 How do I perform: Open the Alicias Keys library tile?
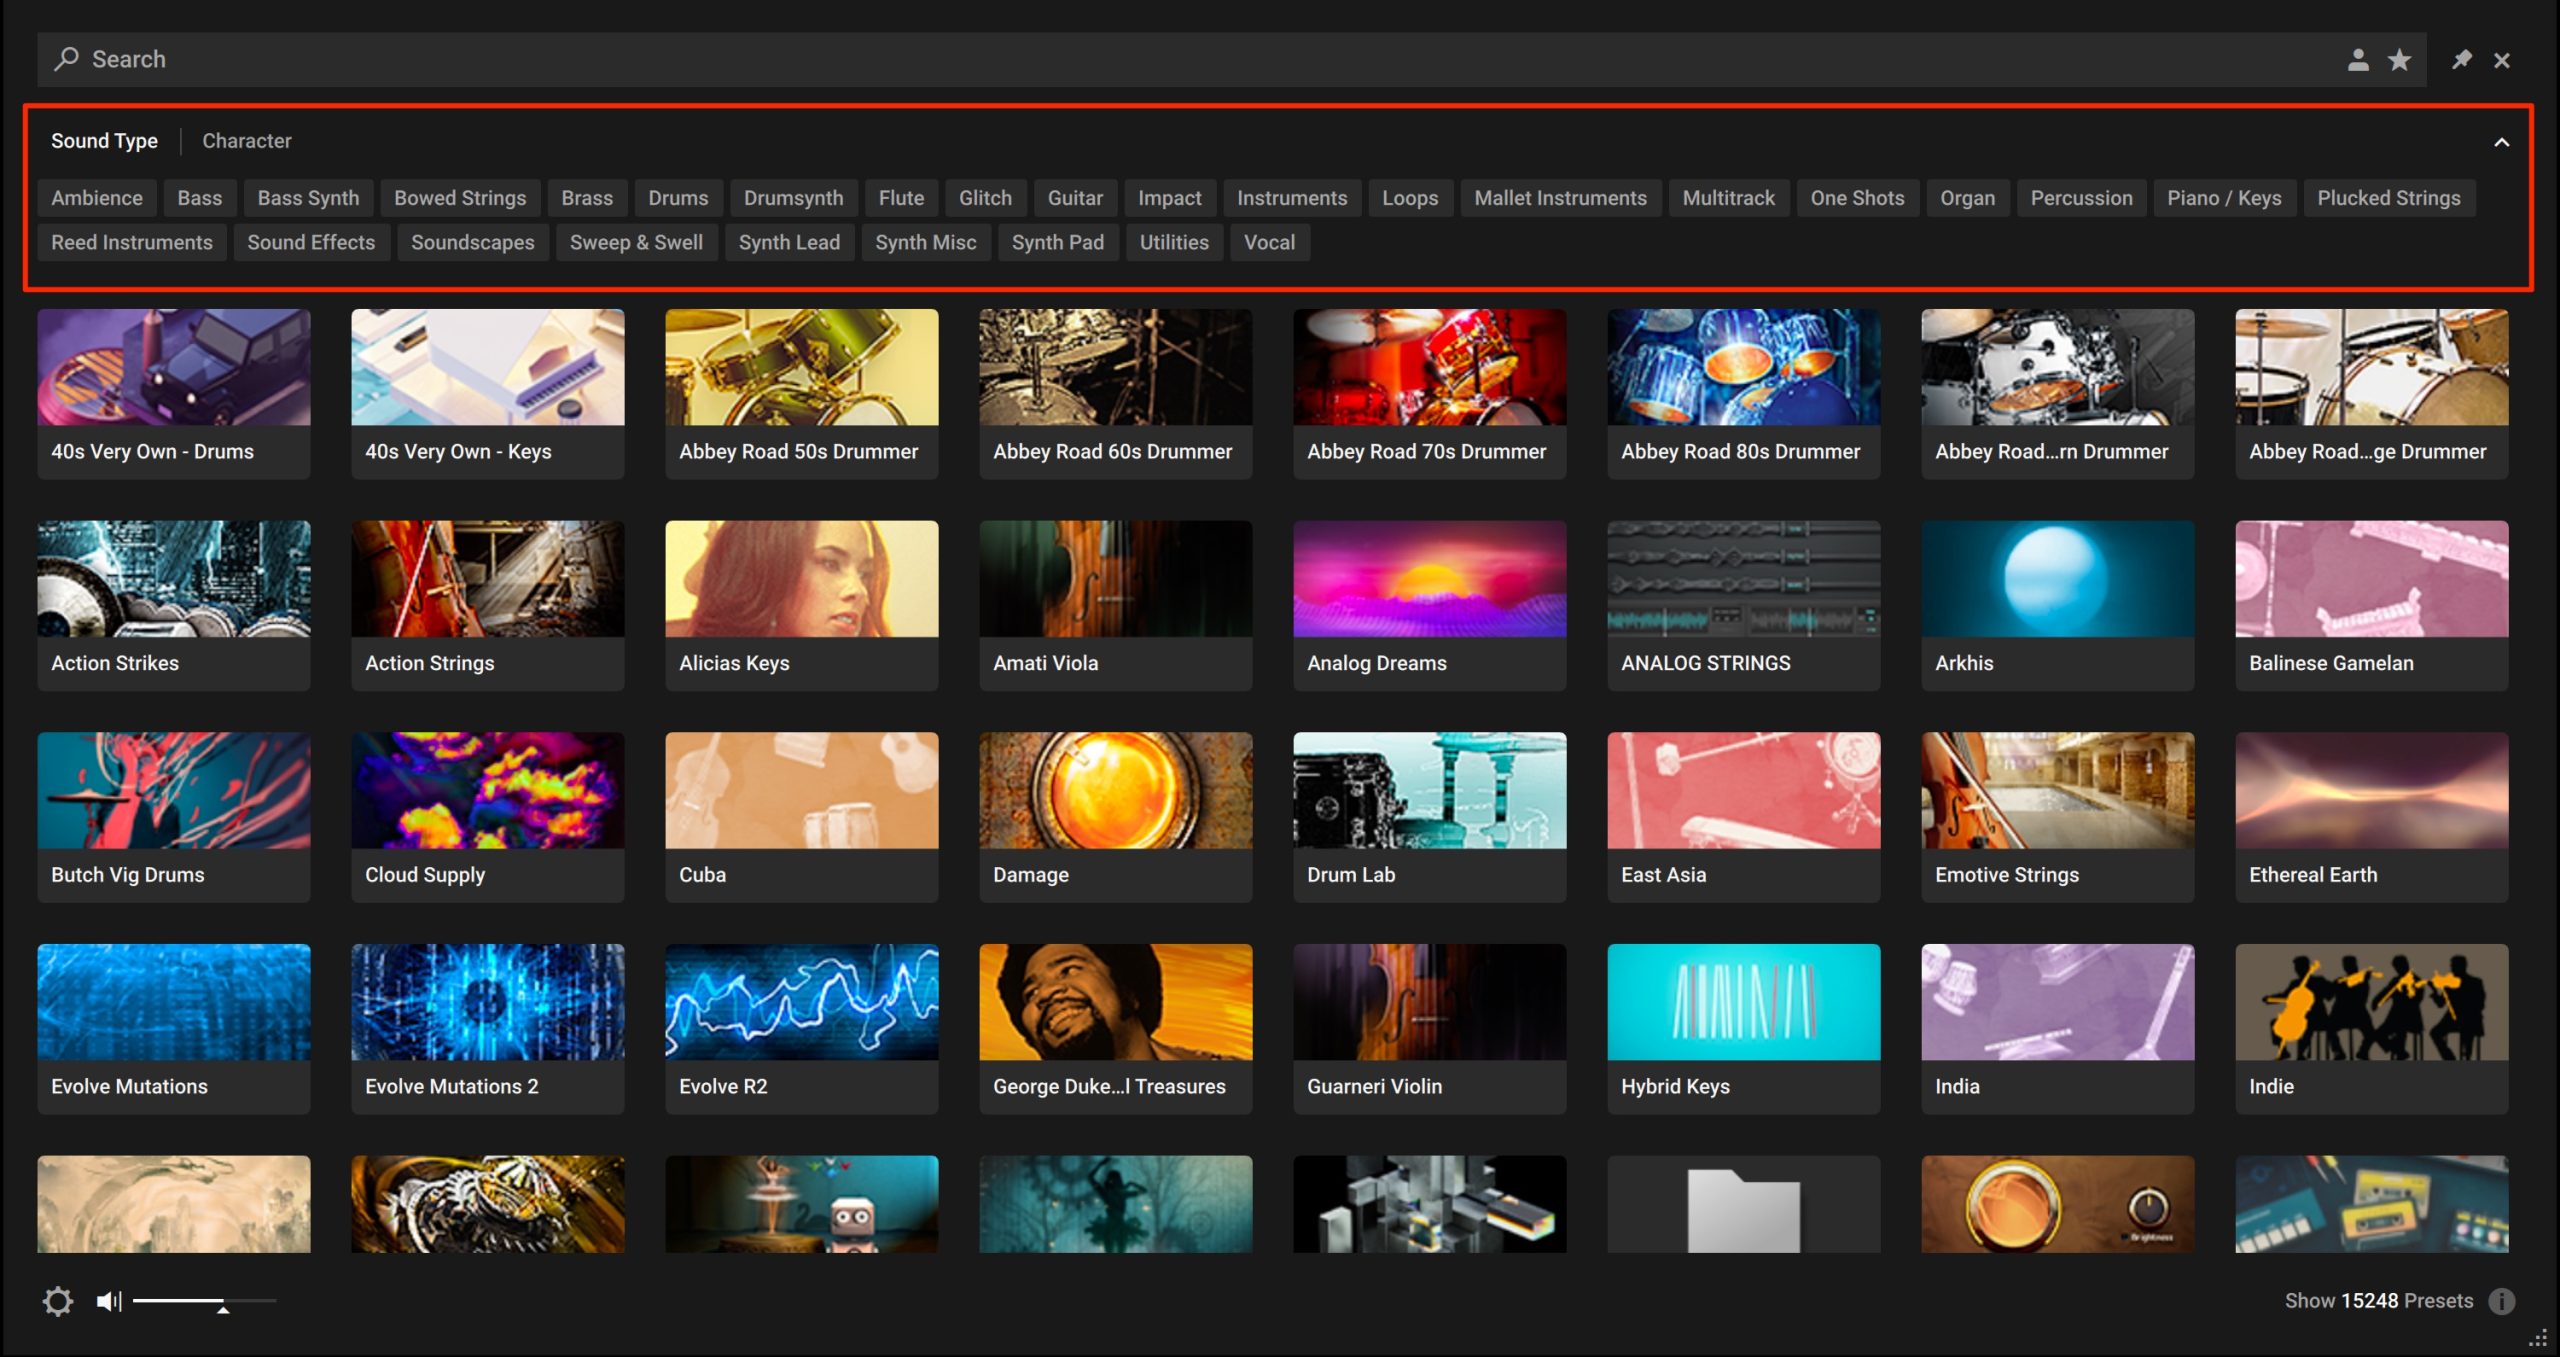(801, 605)
